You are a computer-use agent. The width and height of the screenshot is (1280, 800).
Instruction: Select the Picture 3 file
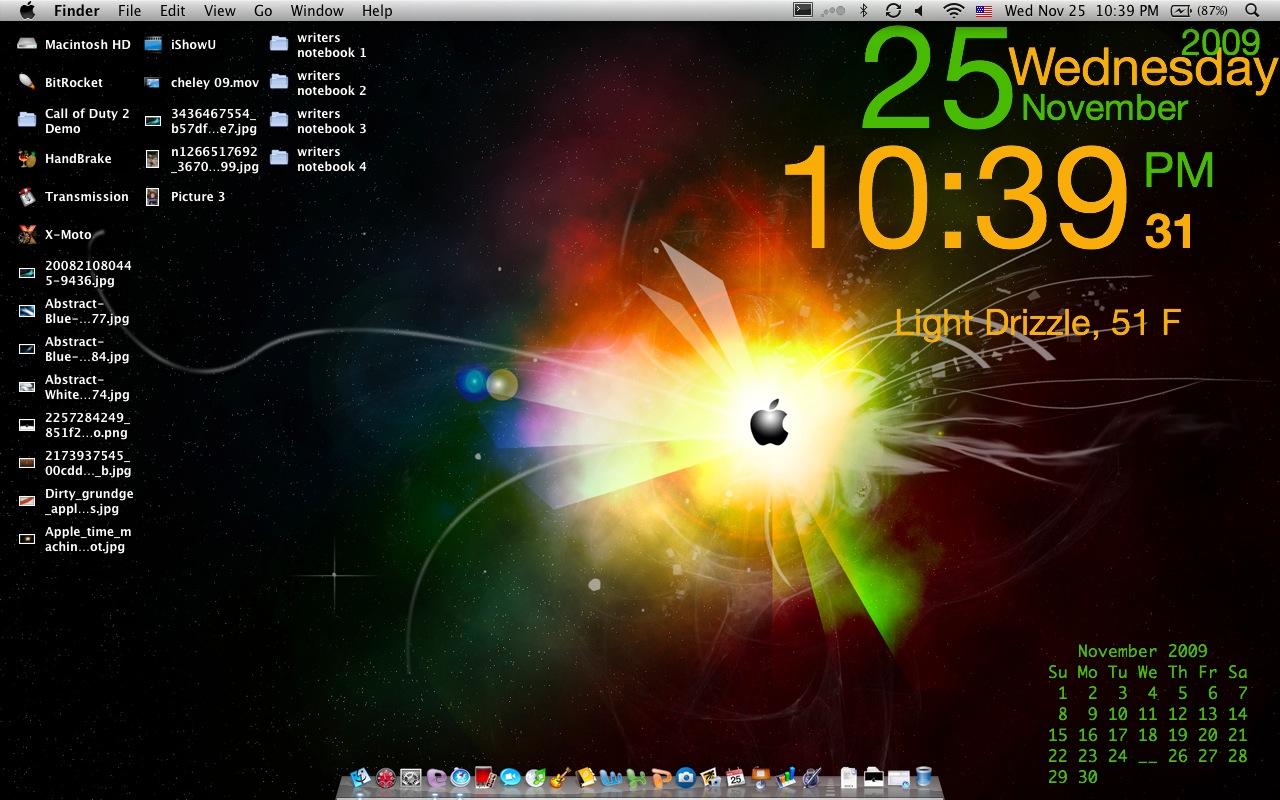tap(153, 197)
